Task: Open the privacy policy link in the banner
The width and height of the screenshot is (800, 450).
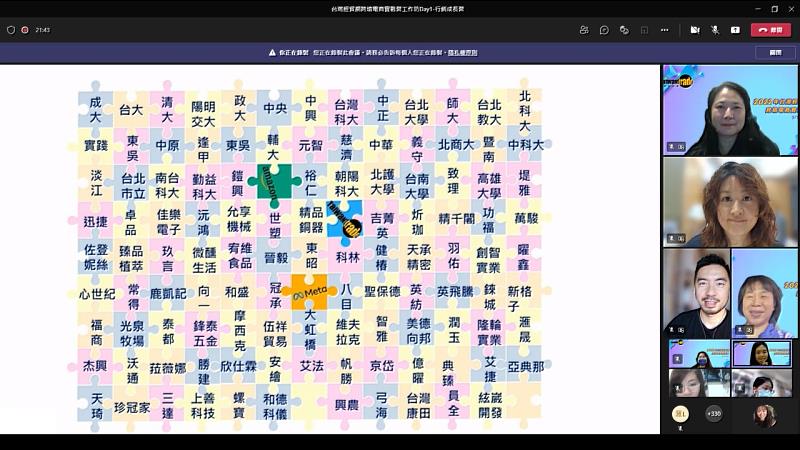Action: (x=462, y=53)
